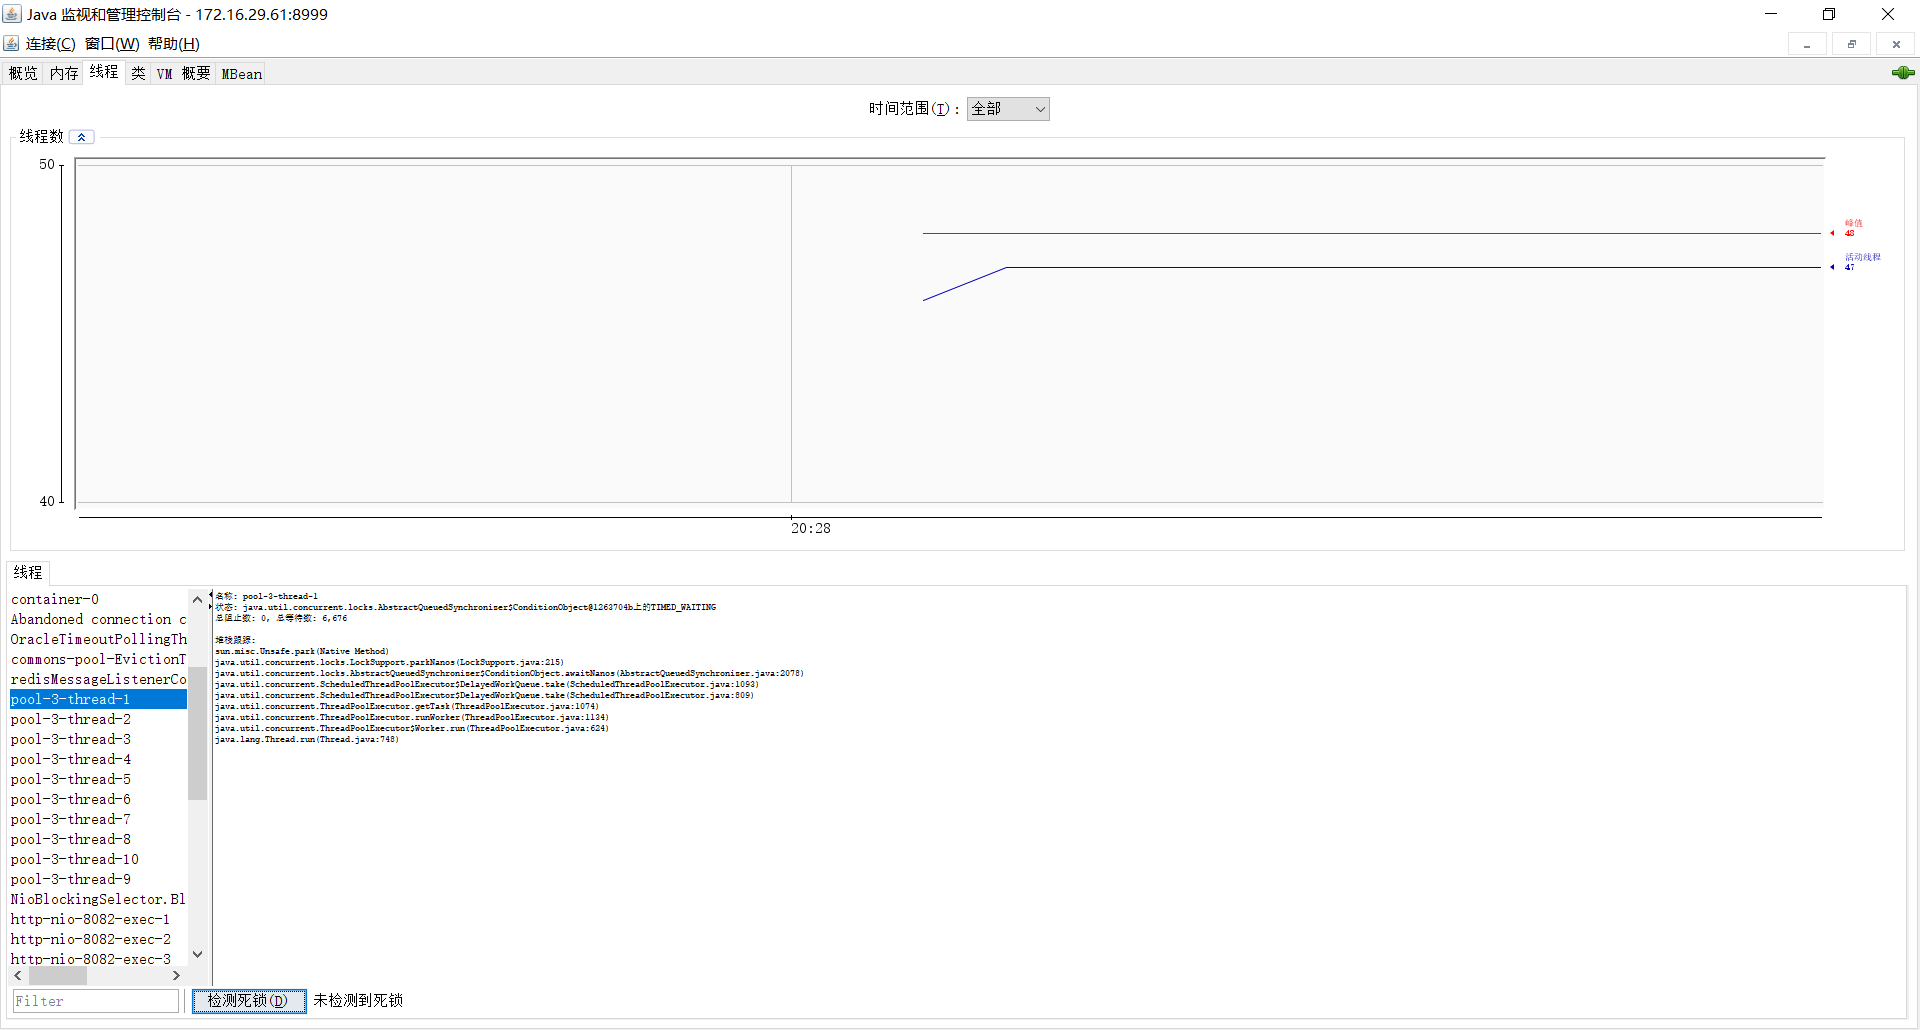Click the TIMED_WAITING state line

point(466,607)
